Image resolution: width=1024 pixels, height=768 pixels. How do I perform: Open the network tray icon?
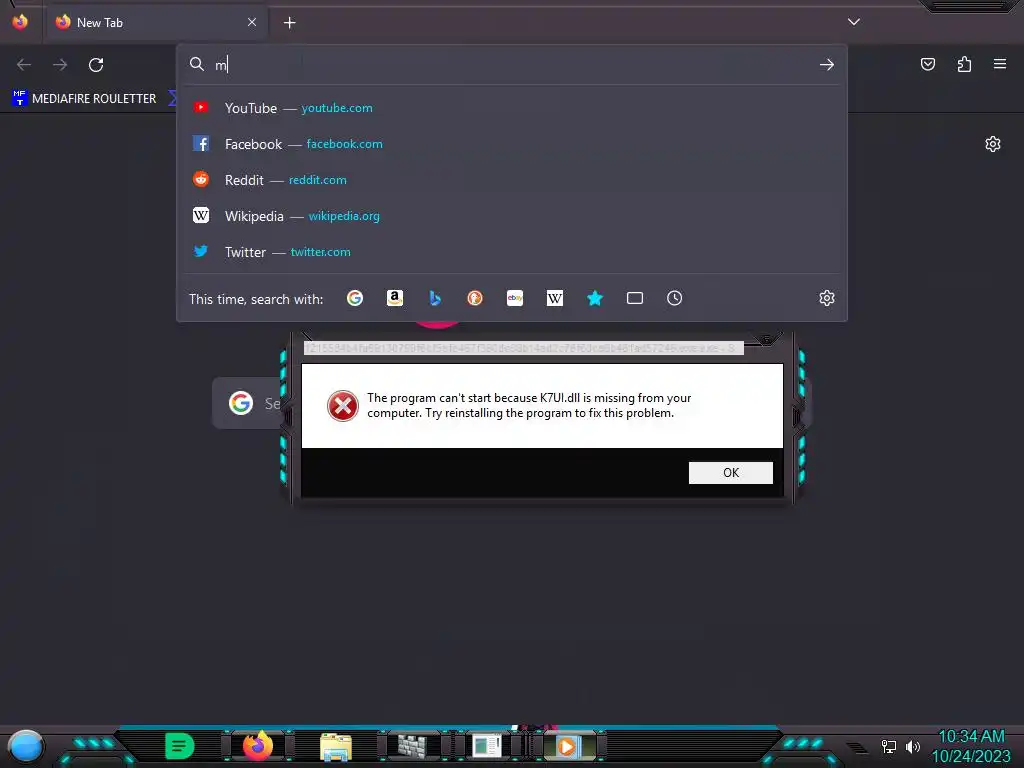889,746
